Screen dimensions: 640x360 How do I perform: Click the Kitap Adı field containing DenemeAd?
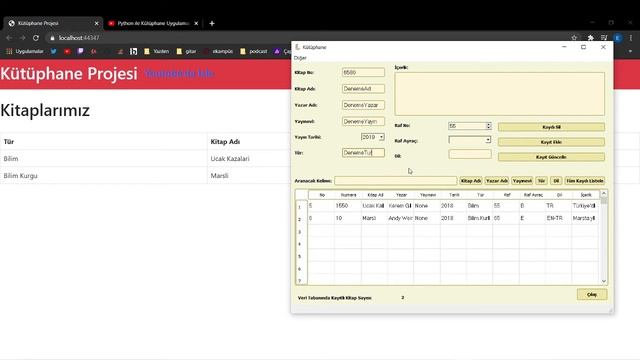(363, 89)
